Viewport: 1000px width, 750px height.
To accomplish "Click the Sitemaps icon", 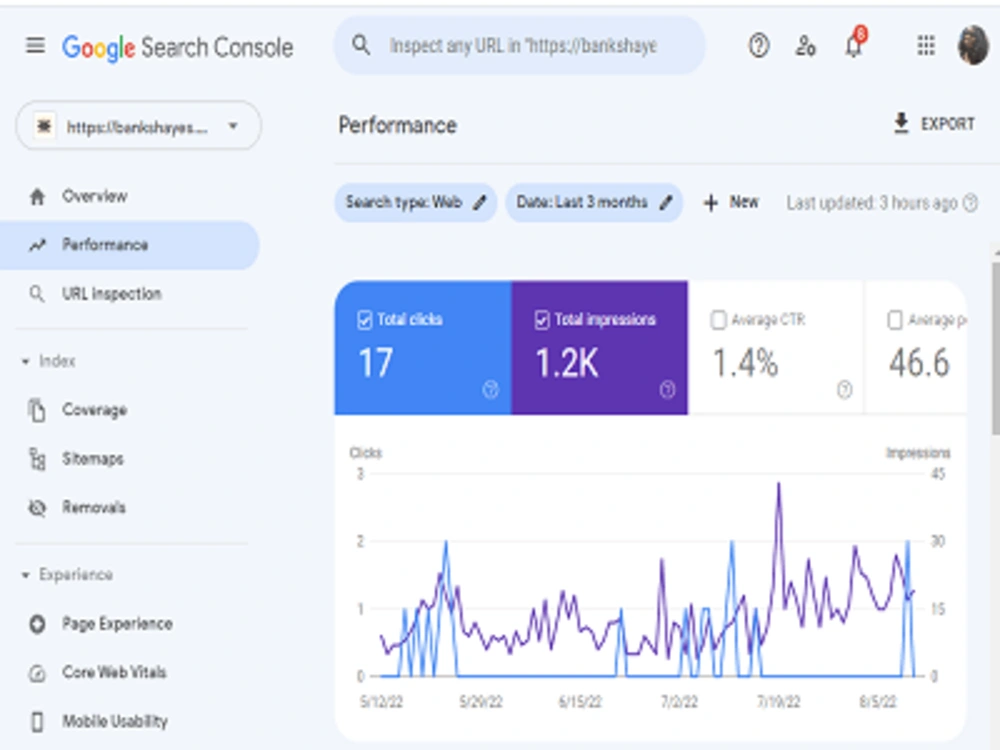I will tap(37, 459).
